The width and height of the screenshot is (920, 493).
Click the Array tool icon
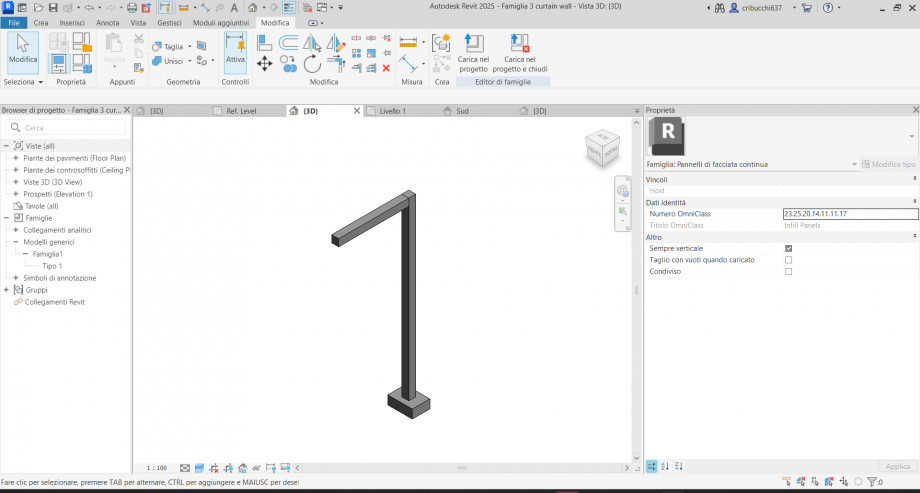tap(356, 53)
